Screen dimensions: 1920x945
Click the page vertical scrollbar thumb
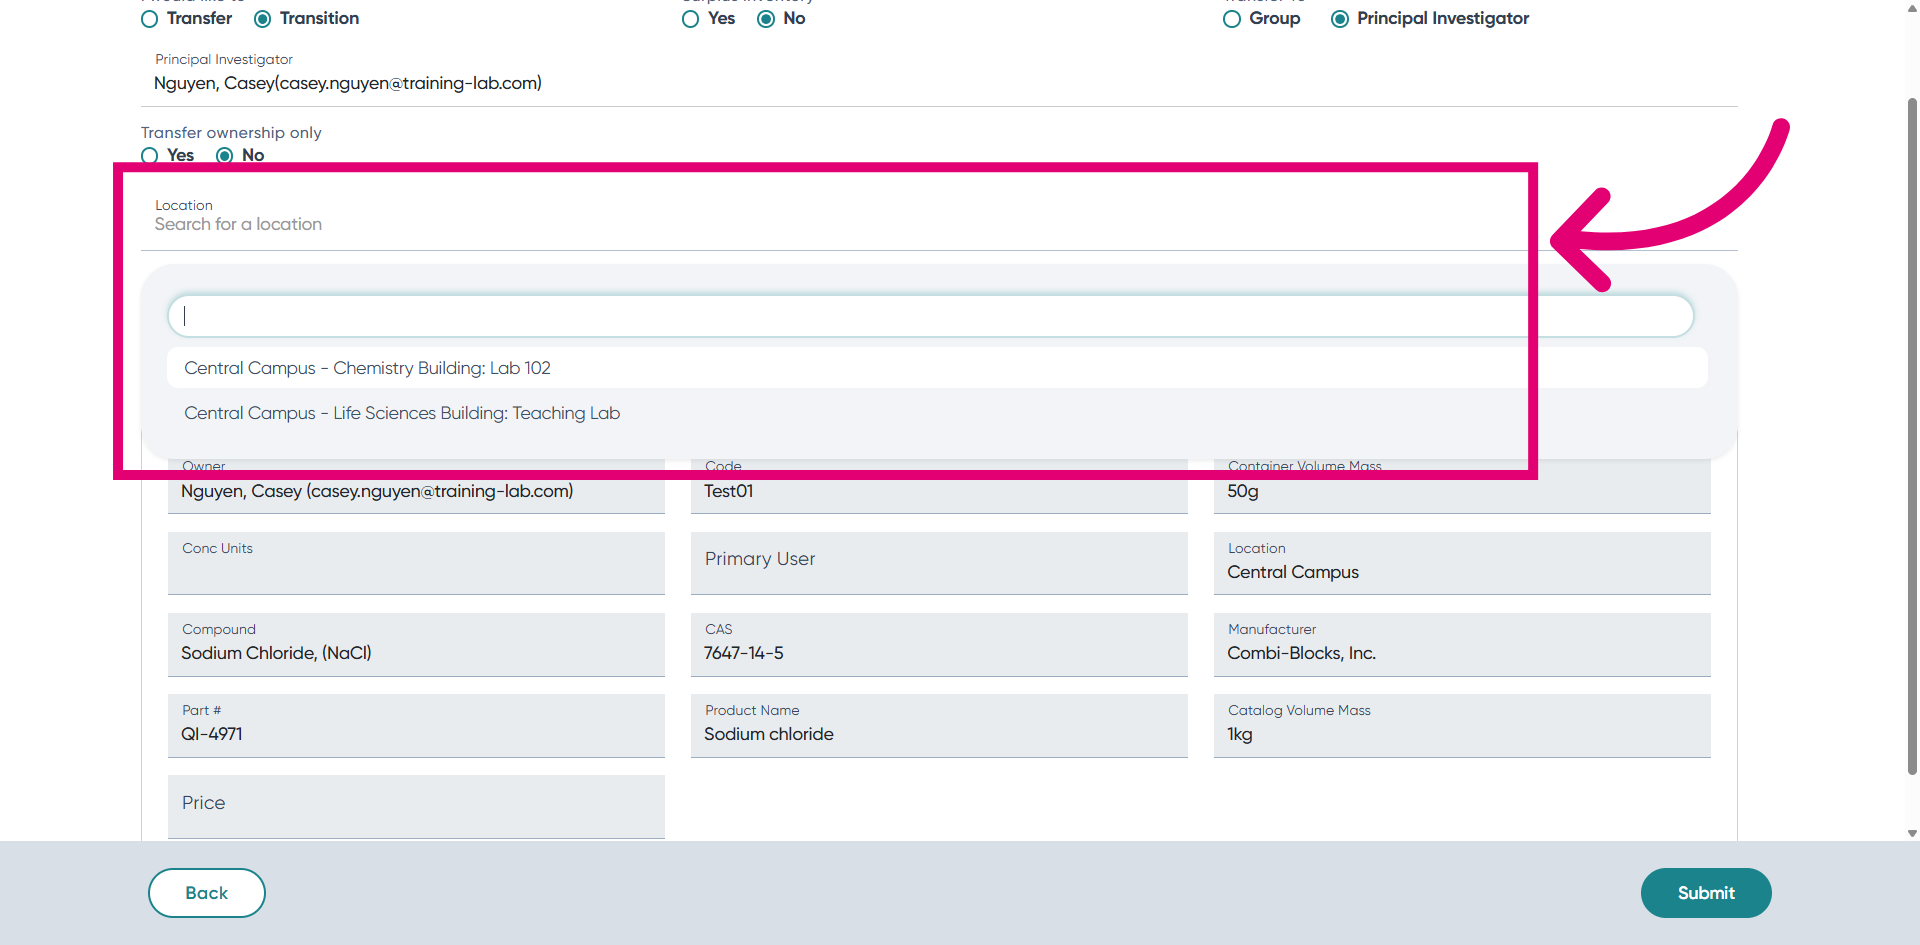click(1912, 435)
